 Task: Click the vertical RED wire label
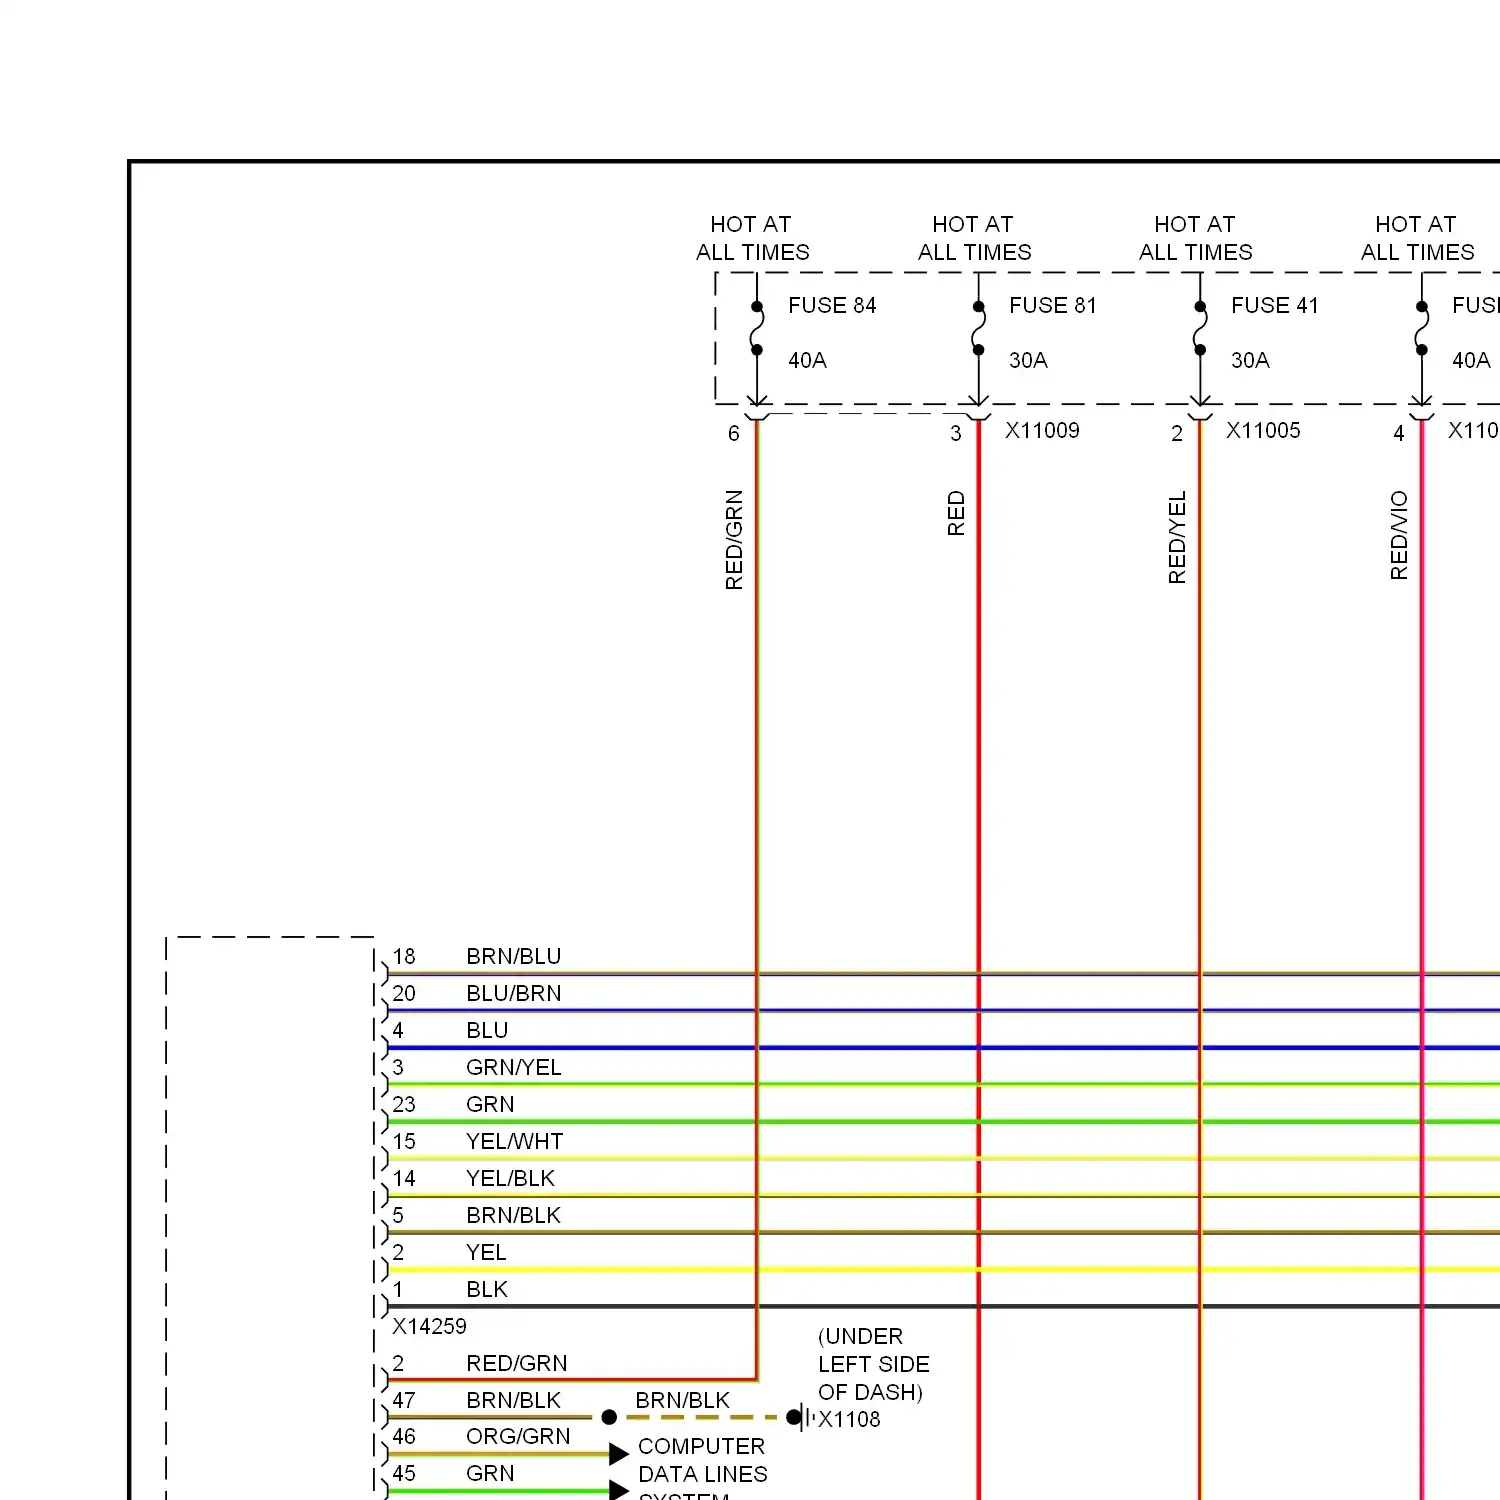point(956,513)
